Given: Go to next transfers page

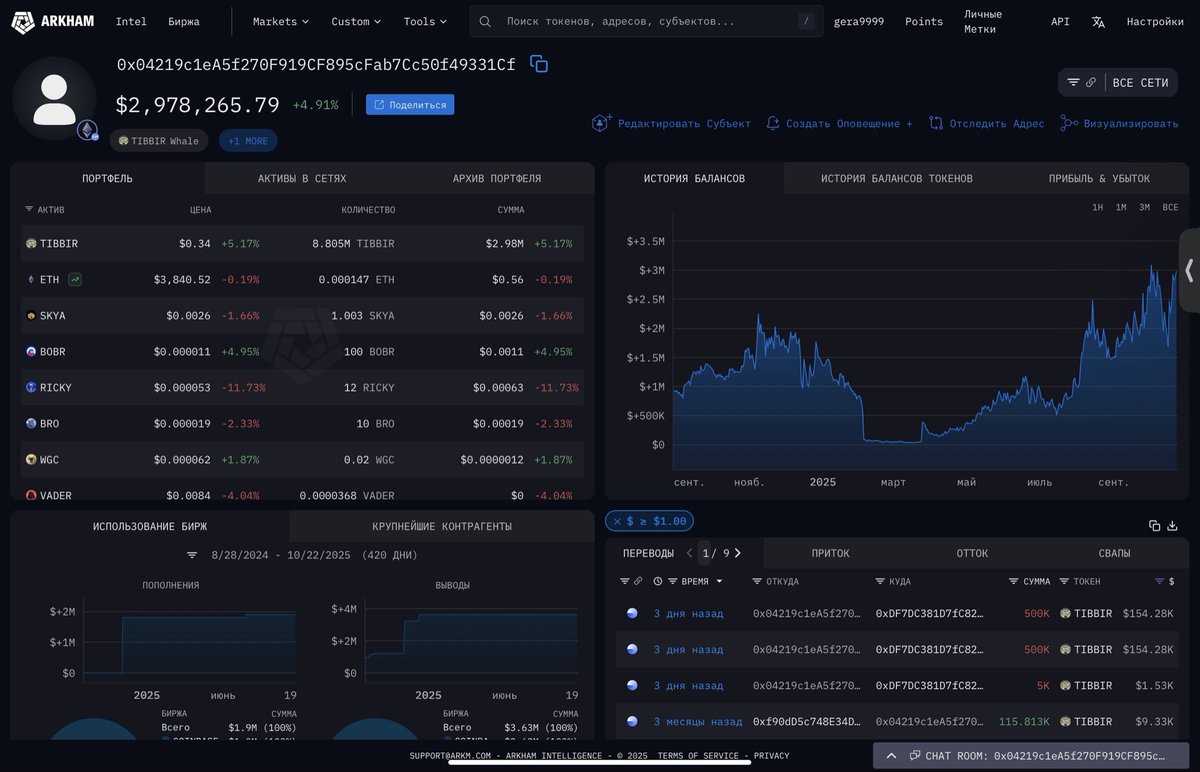Looking at the screenshot, I should 738,553.
